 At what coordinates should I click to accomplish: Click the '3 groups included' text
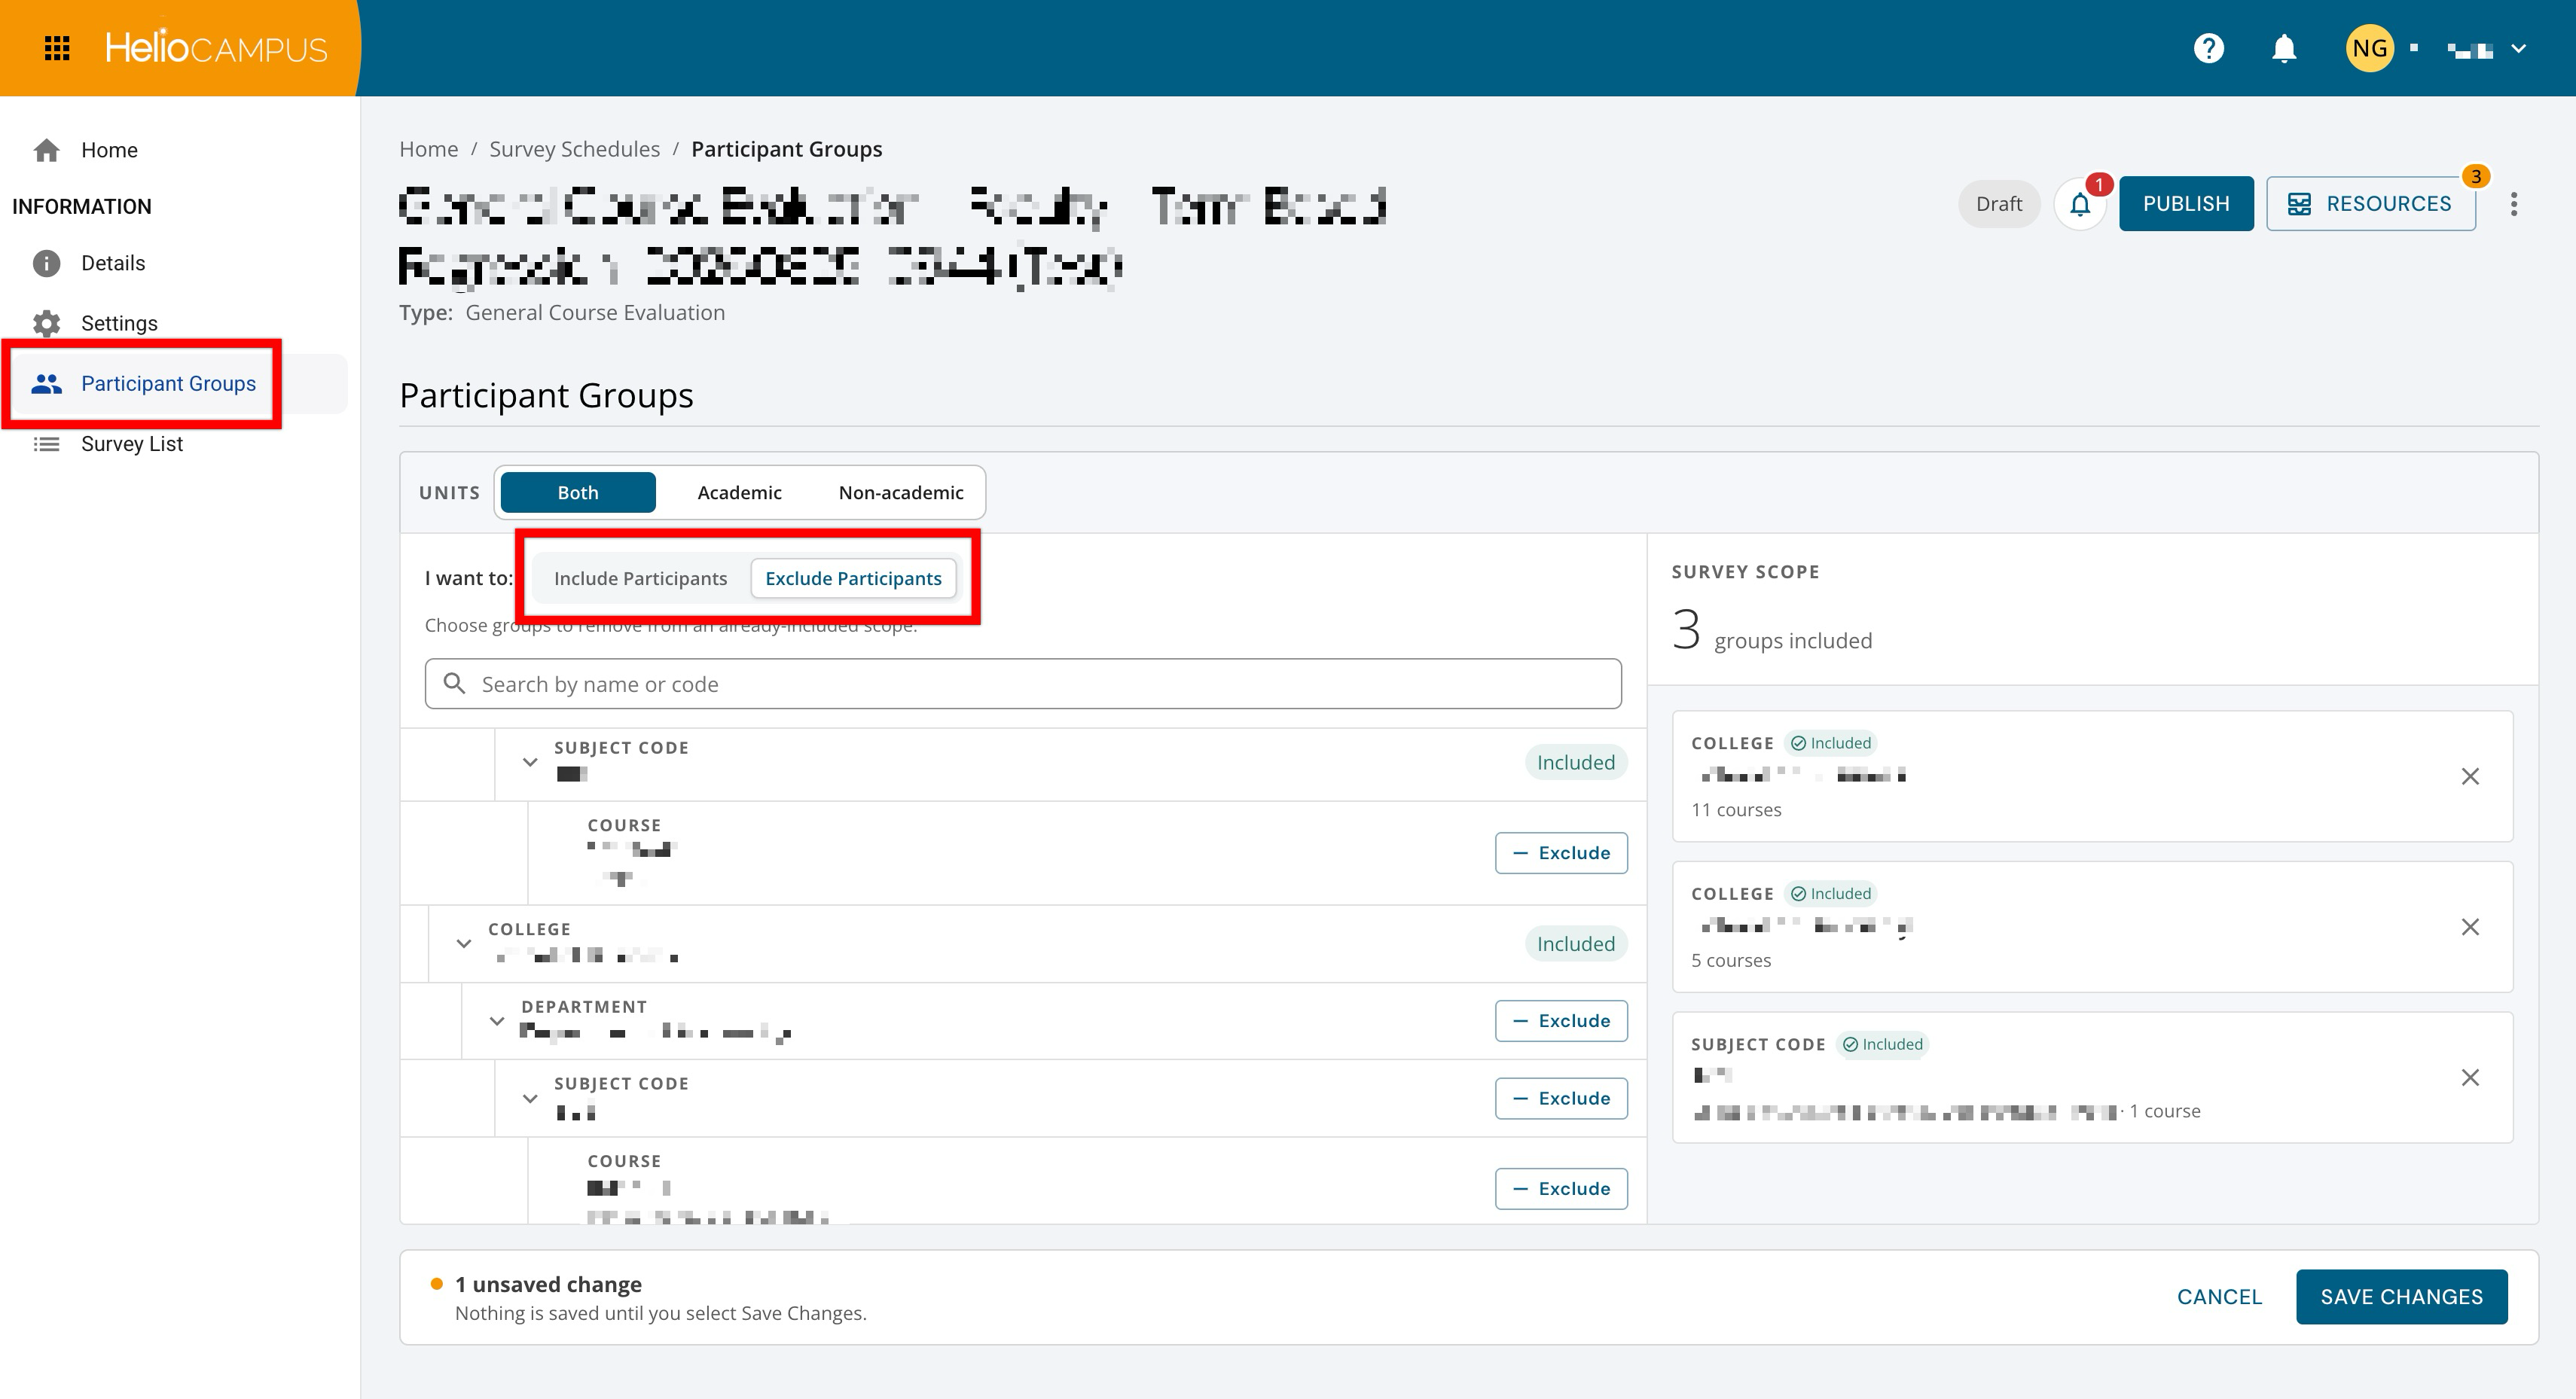tap(1771, 632)
